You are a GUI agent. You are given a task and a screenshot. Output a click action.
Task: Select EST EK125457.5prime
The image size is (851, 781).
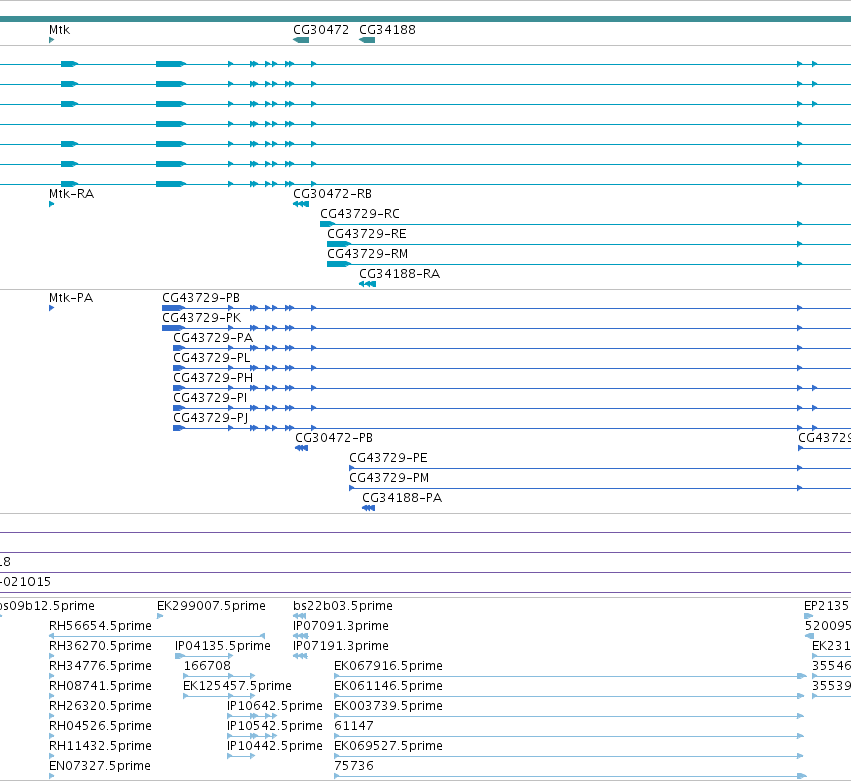click(237, 687)
